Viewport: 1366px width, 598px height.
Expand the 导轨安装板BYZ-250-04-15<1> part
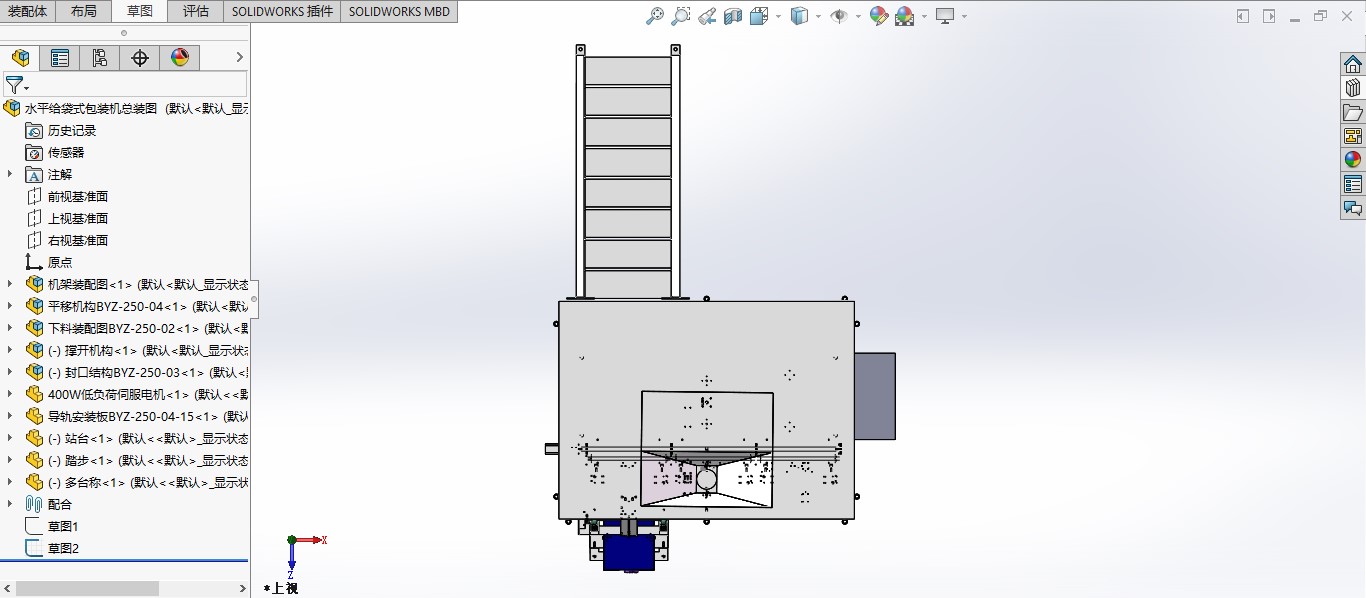coord(10,416)
